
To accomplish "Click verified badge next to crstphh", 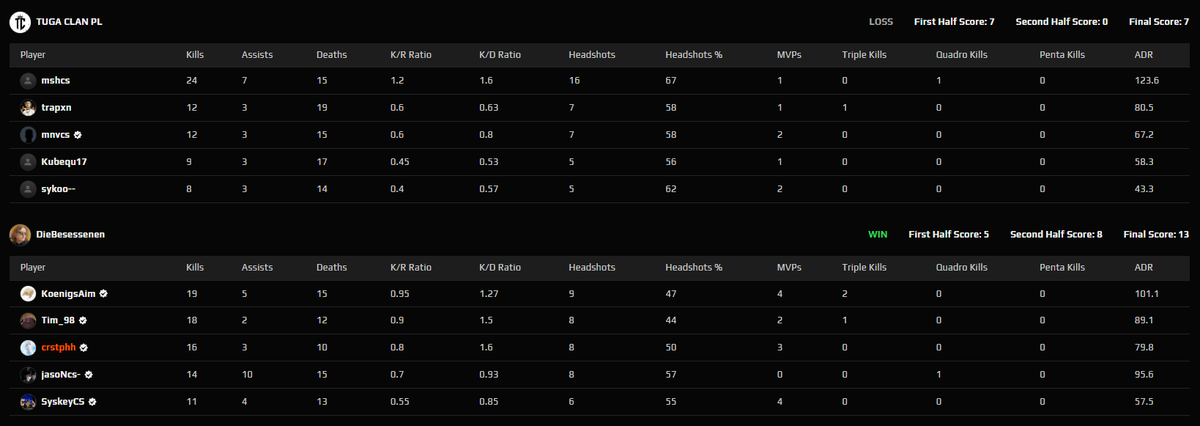I will click(84, 348).
